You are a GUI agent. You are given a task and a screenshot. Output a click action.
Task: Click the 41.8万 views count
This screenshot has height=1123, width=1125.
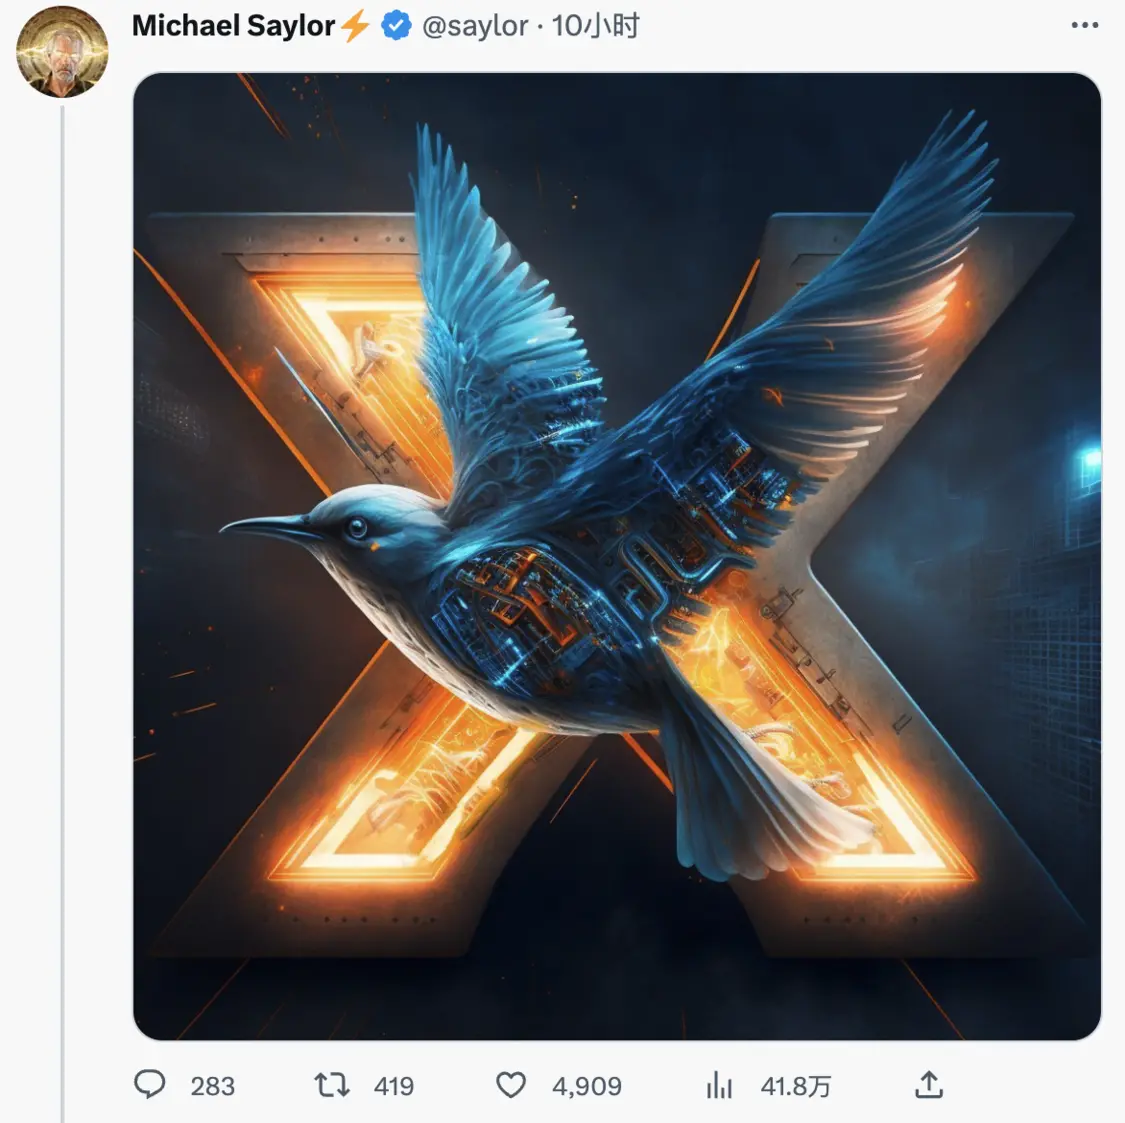[x=796, y=1086]
